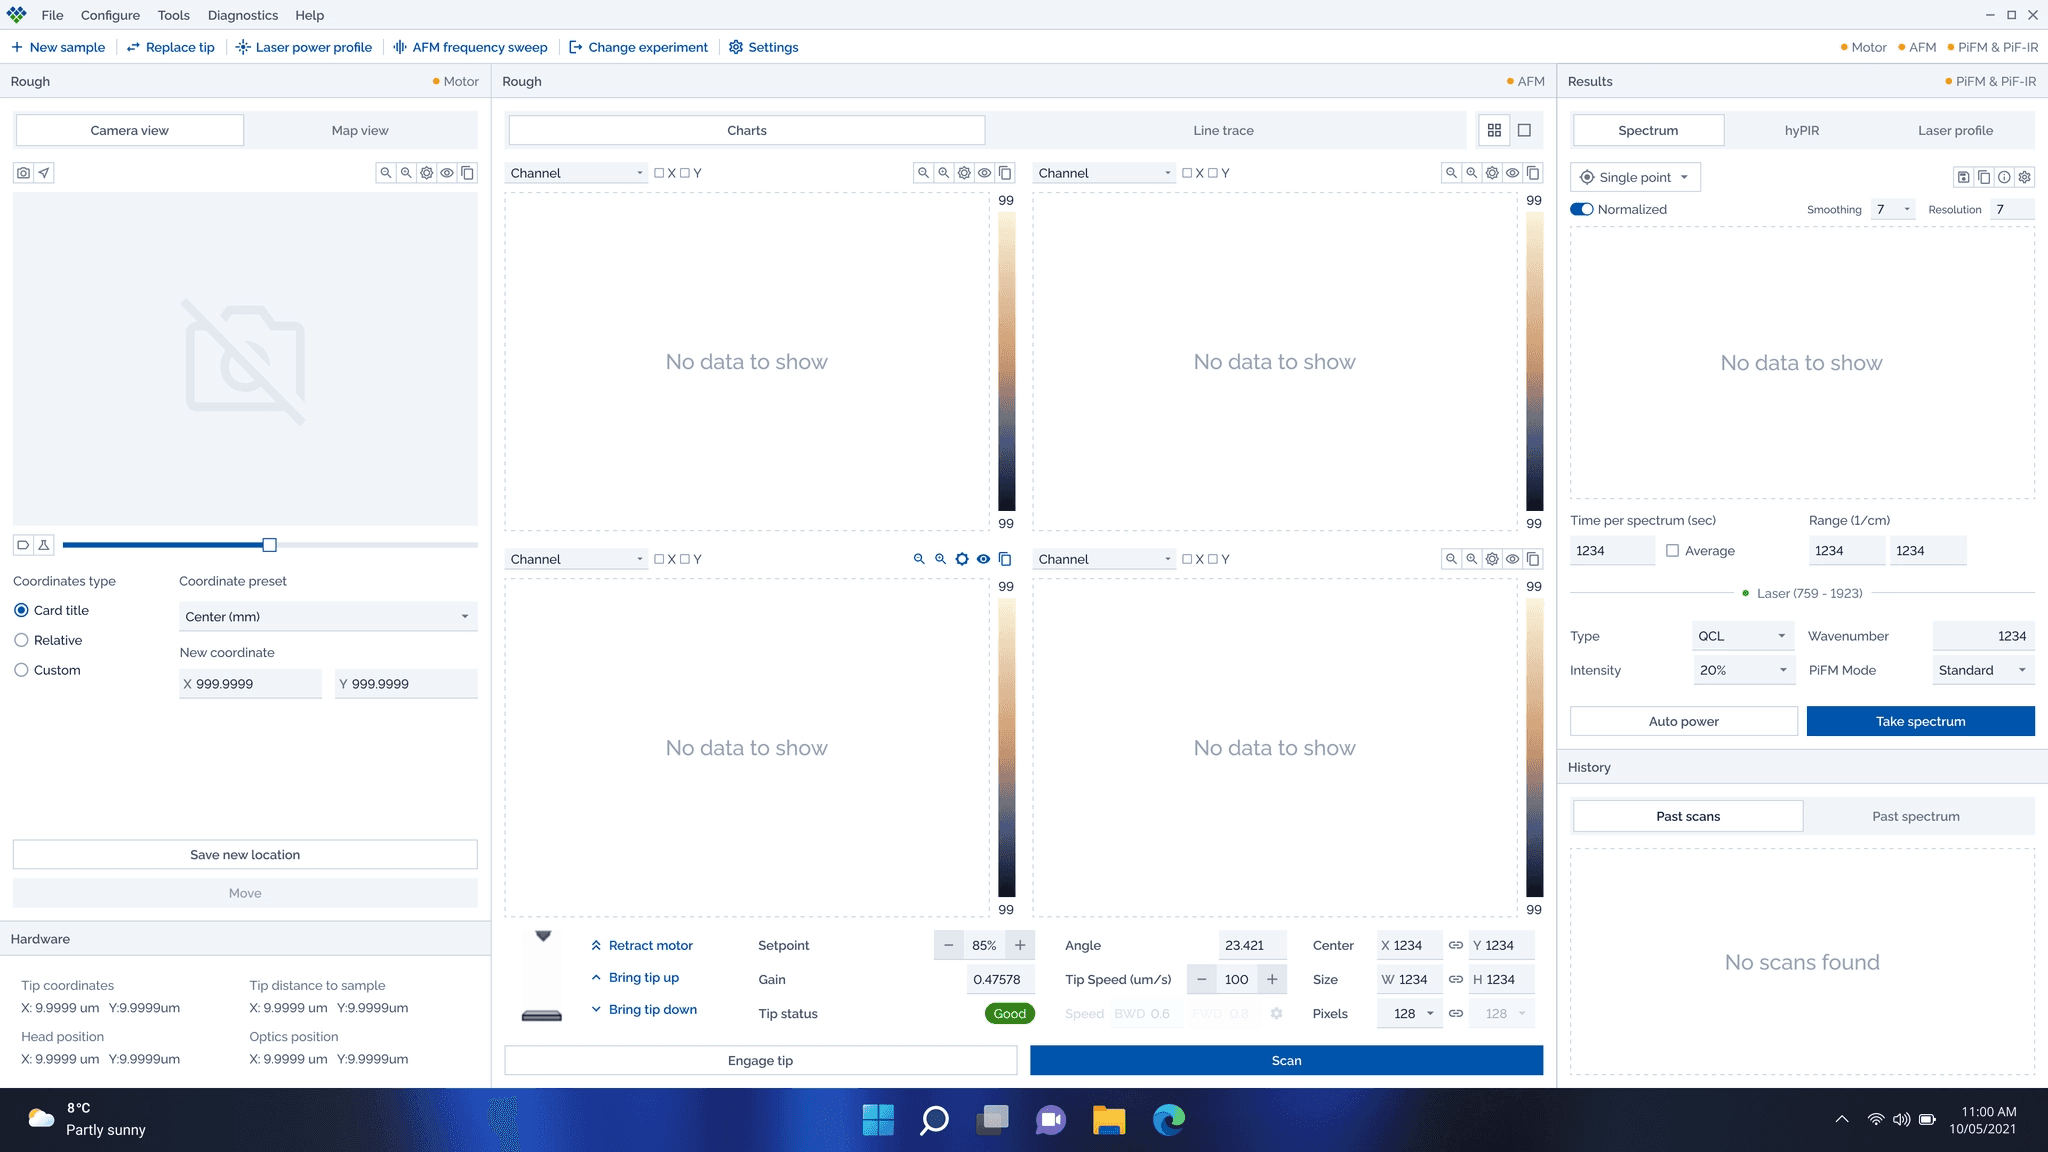This screenshot has height=1152, width=2048.
Task: Expand the Single point mode dropdown
Action: (x=1636, y=177)
